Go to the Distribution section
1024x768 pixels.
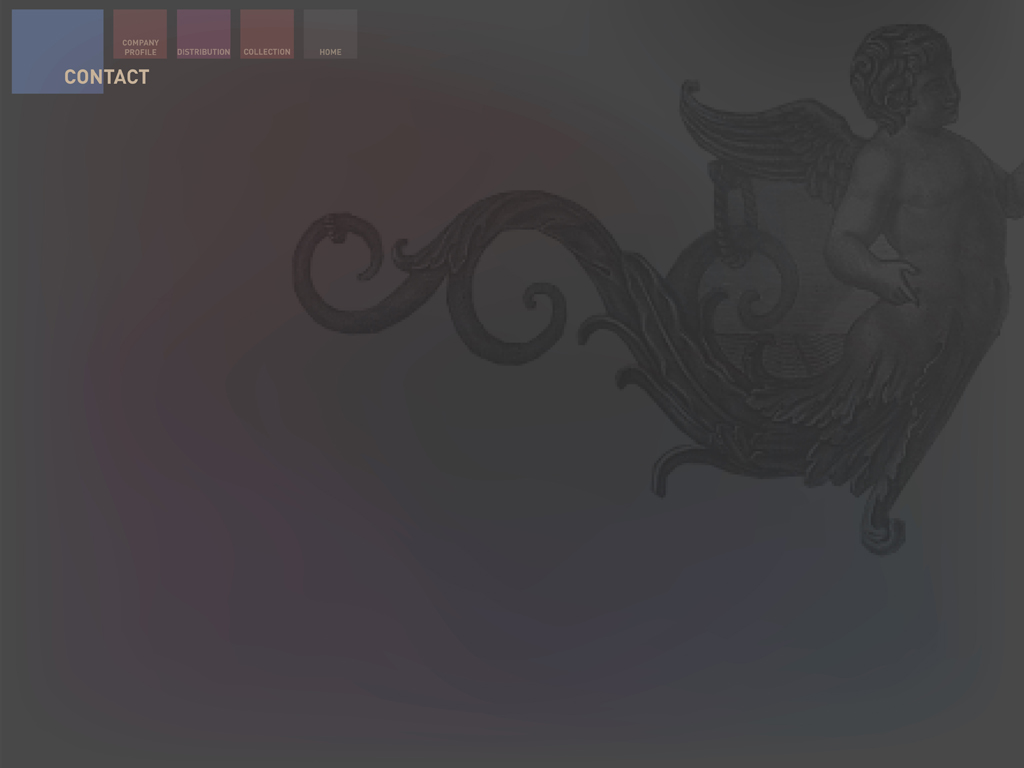tap(203, 35)
